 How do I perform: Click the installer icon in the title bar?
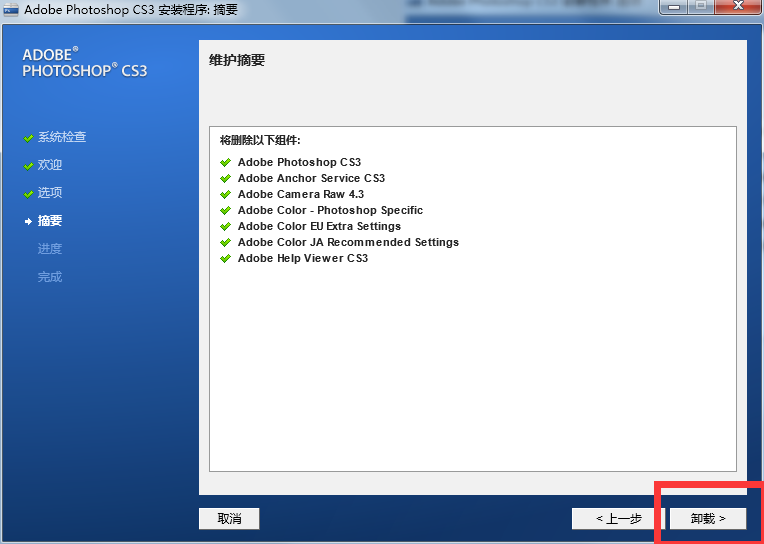tap(11, 9)
